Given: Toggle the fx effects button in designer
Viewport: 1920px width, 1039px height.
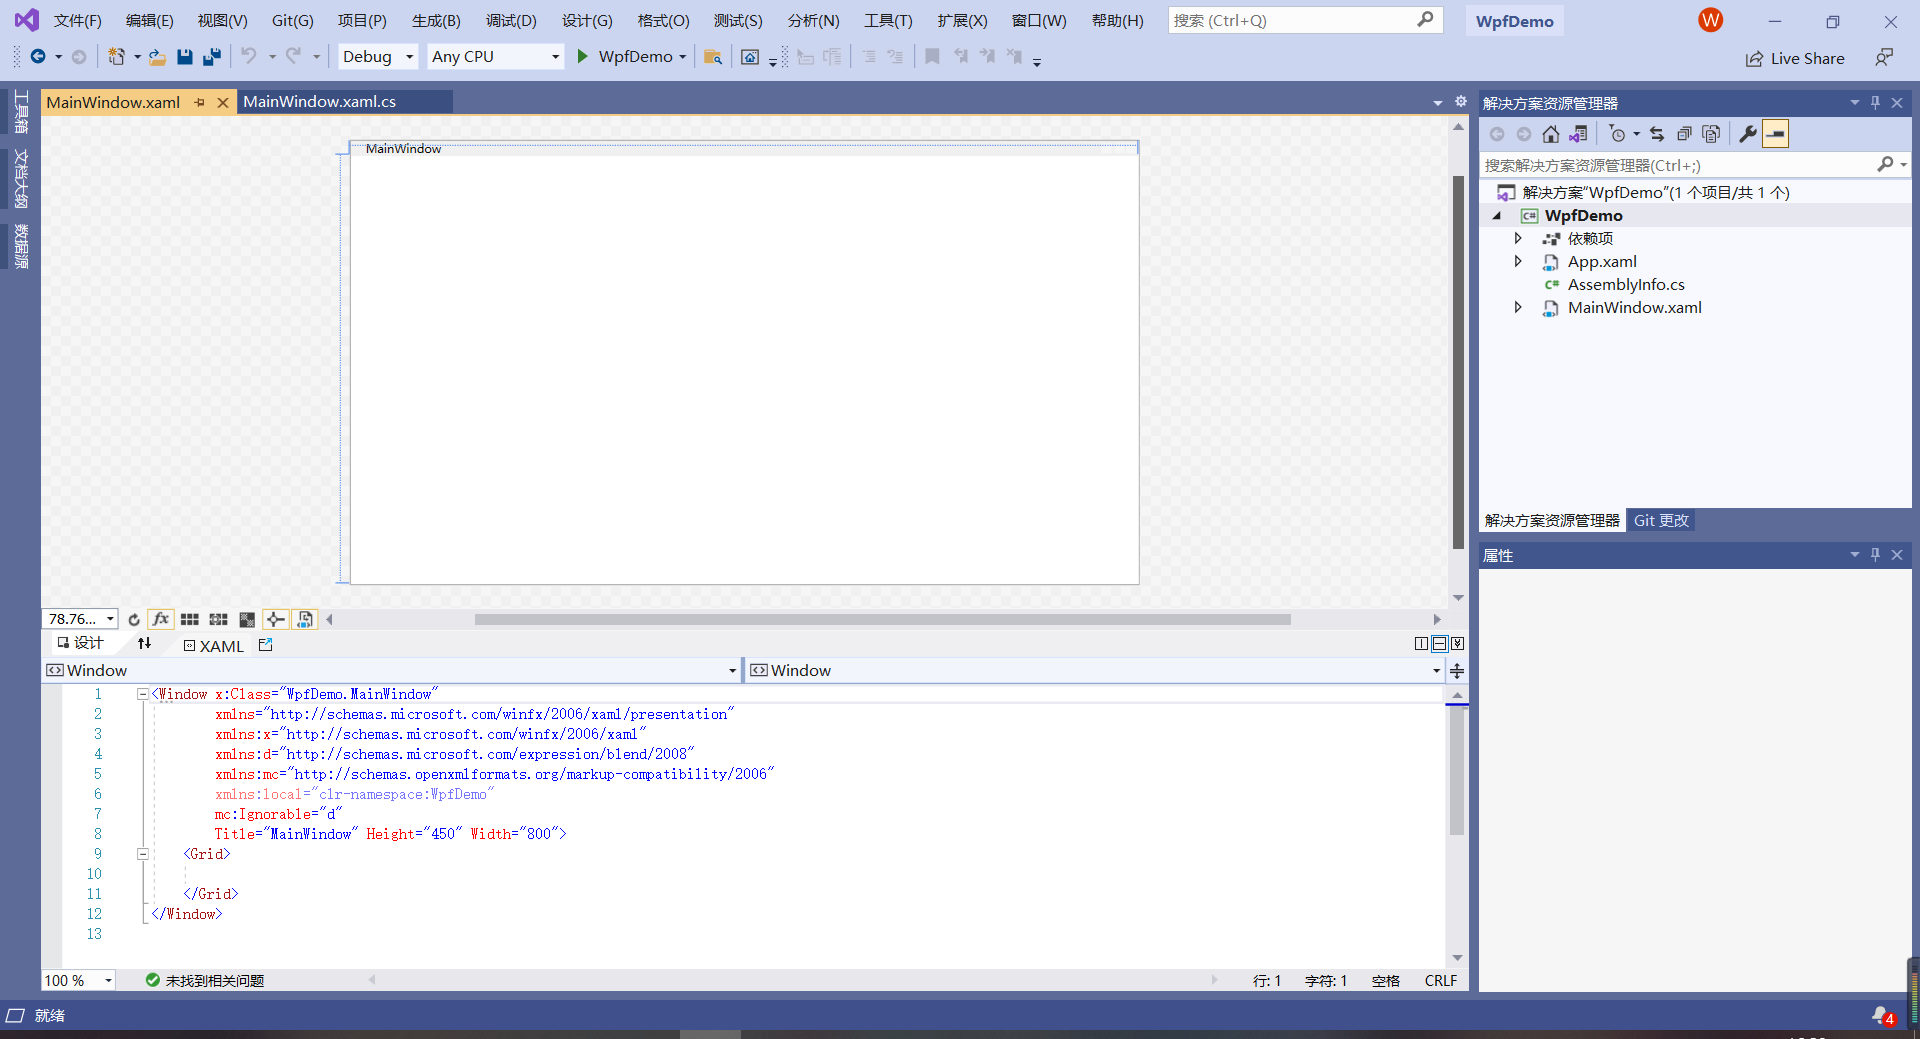Looking at the screenshot, I should pos(161,620).
